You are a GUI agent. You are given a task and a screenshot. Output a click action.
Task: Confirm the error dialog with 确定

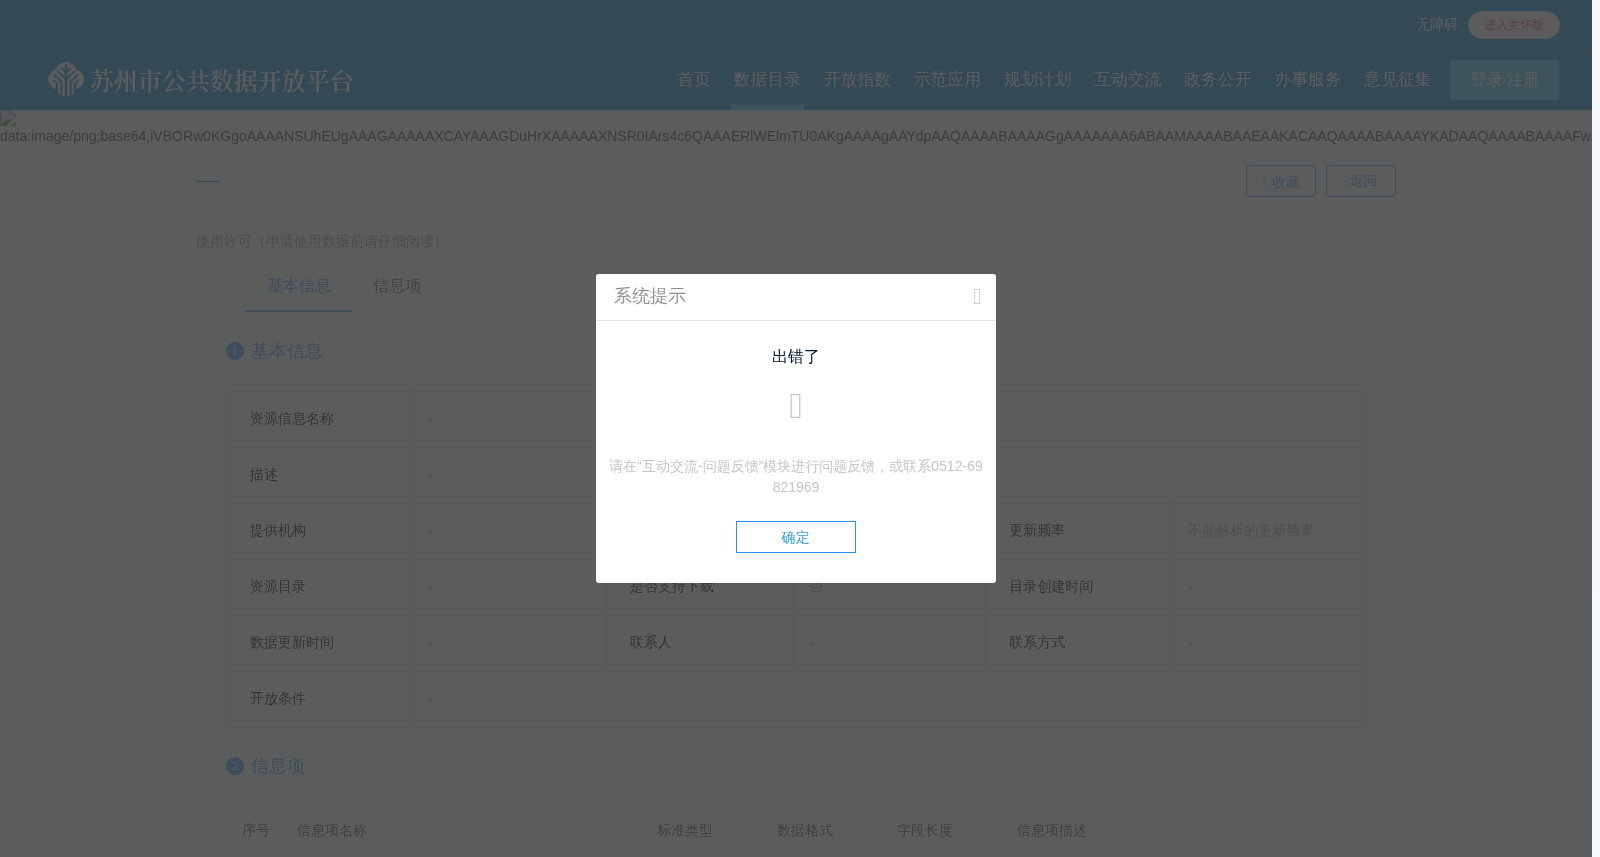796,537
